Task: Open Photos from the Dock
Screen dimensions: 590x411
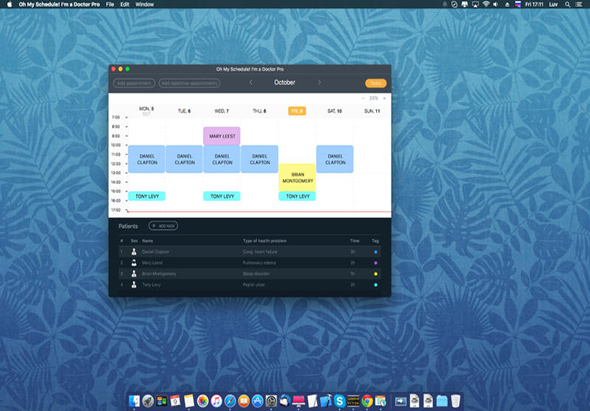Action: (202, 401)
